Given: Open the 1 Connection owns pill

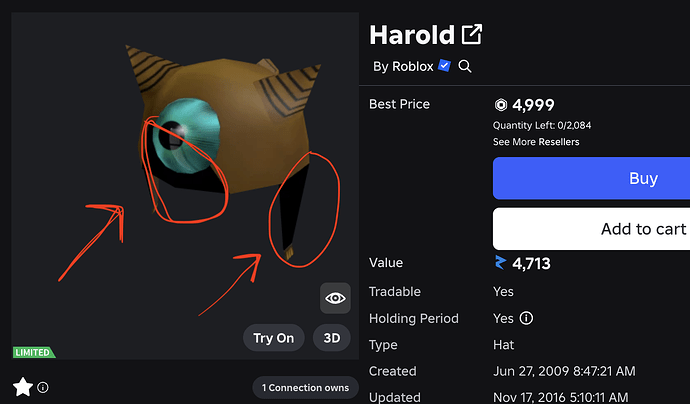Looking at the screenshot, I should pyautogui.click(x=305, y=388).
